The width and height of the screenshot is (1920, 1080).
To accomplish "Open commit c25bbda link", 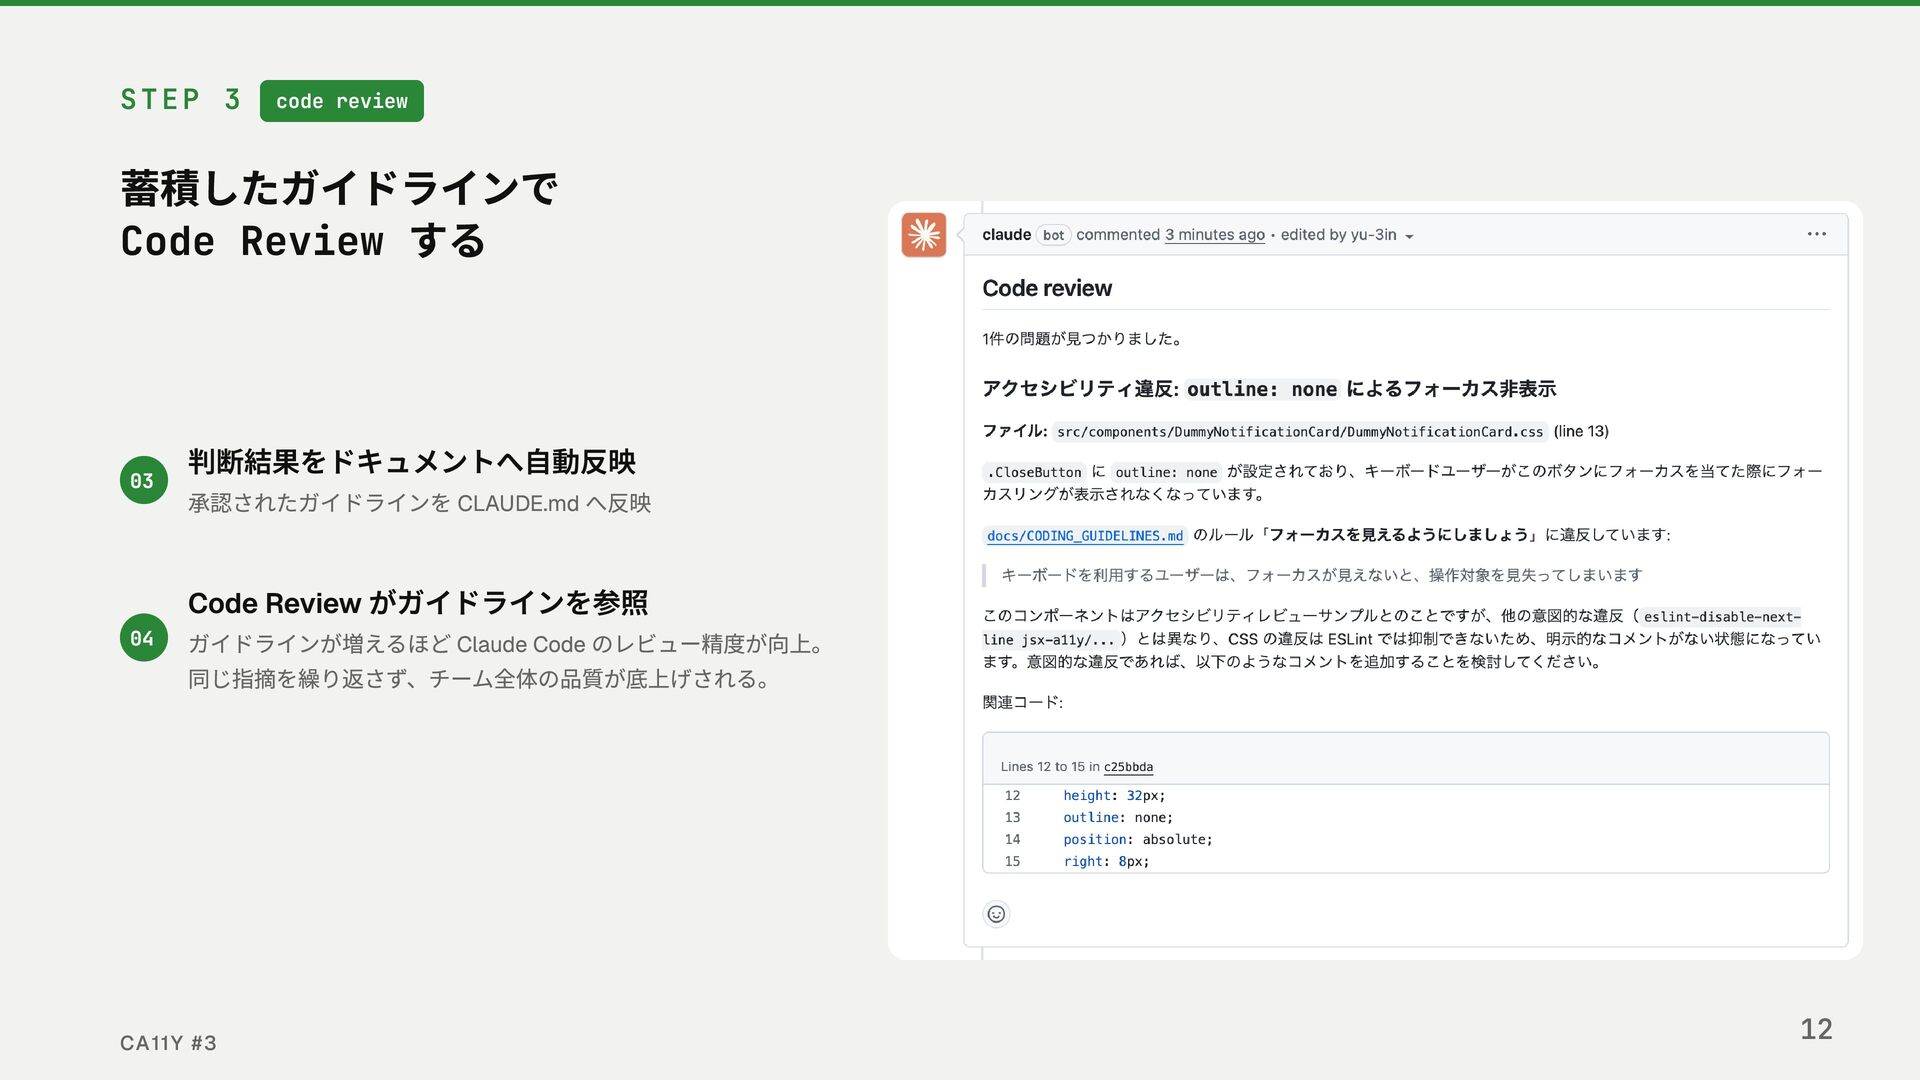I will (x=1128, y=767).
